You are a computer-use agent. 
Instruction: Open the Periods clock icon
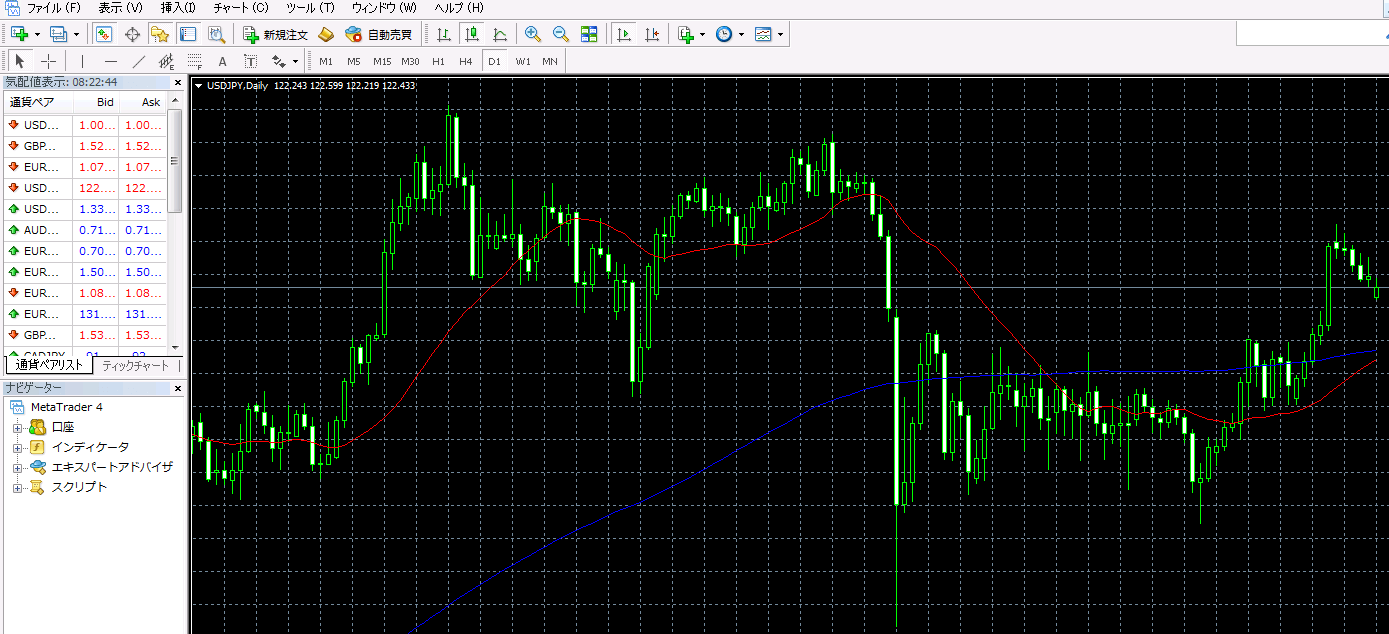724,34
